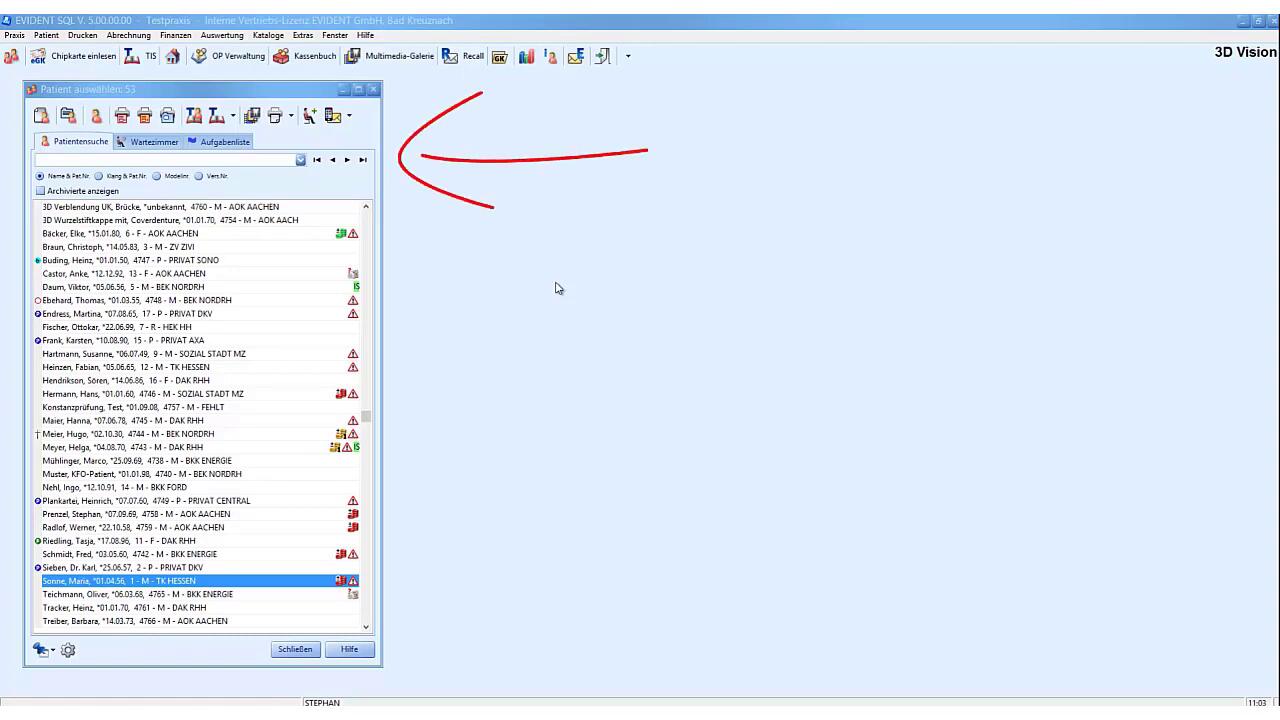The image size is (1280, 720).
Task: Switch to the Wartezimmer tab
Action: point(147,142)
